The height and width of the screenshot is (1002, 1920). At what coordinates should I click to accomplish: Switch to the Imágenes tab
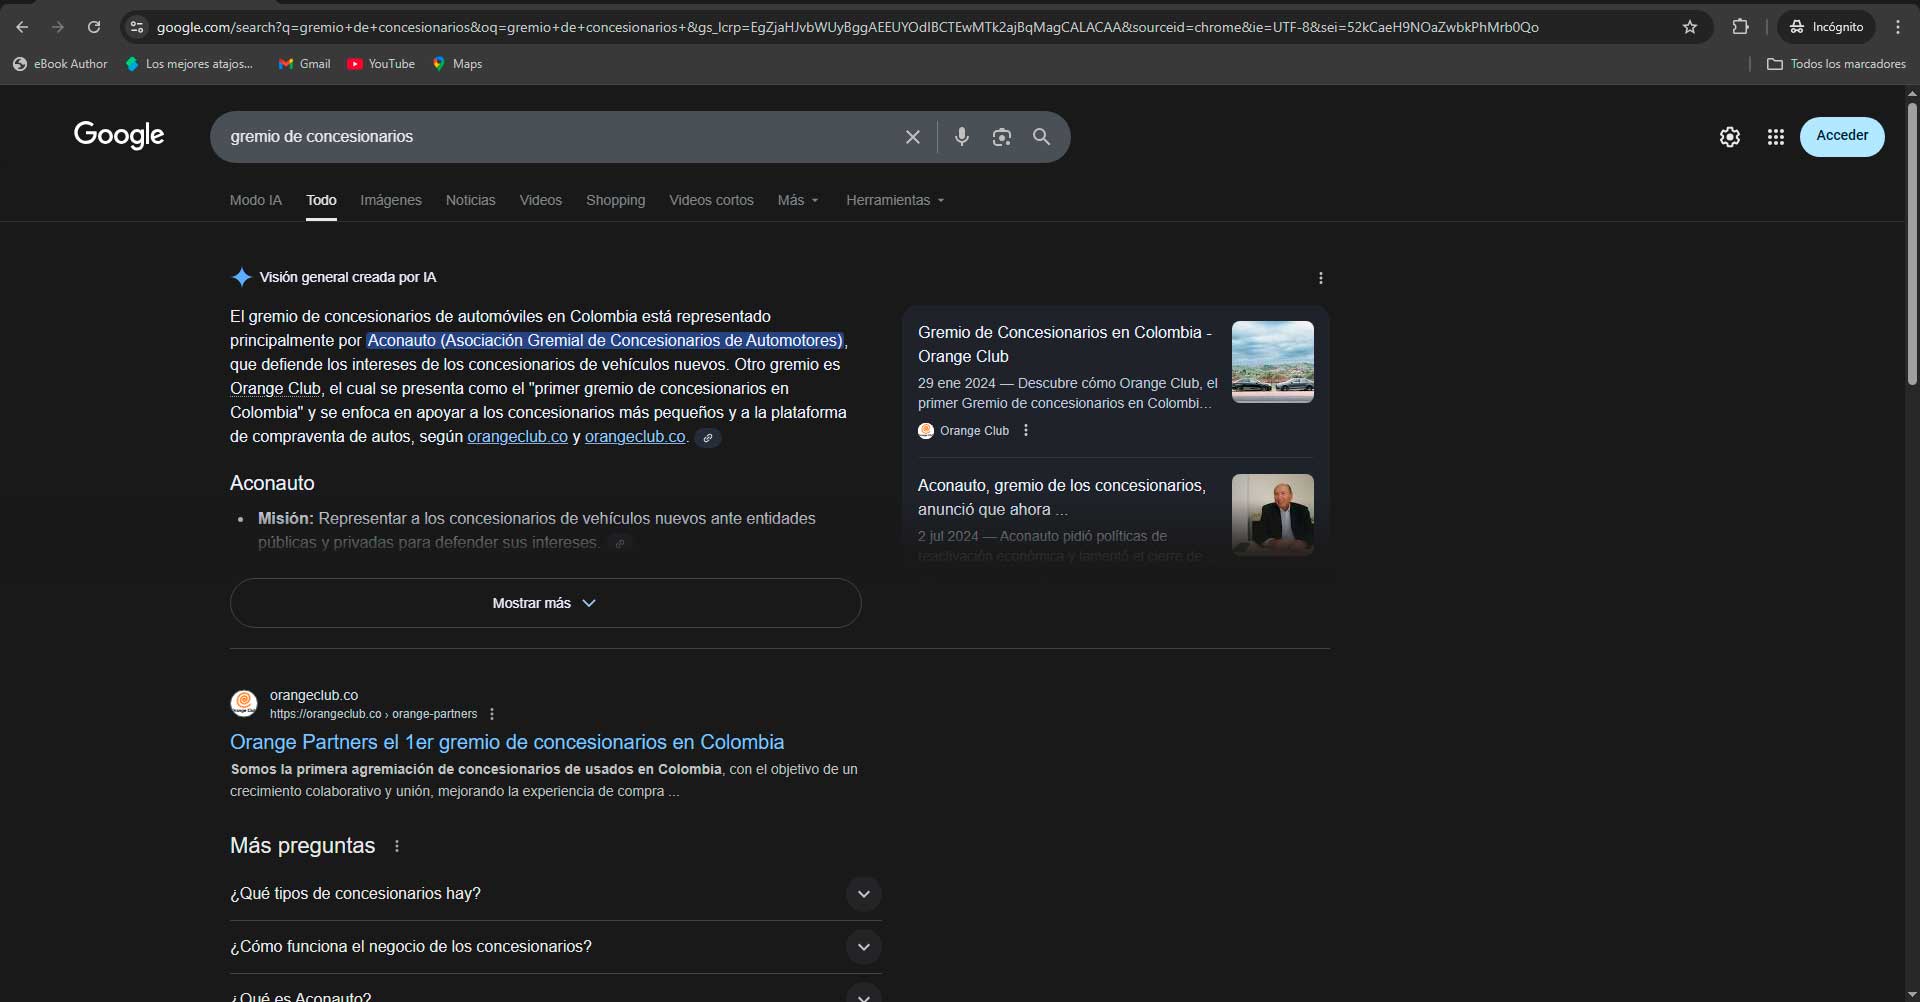(390, 200)
